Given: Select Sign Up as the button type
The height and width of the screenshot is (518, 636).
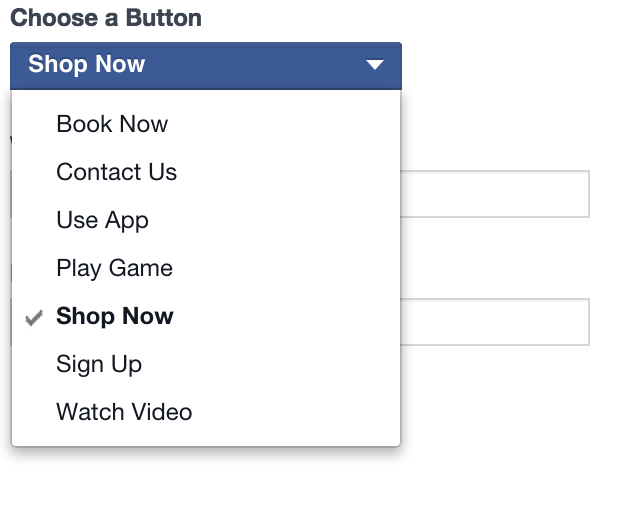Looking at the screenshot, I should (x=206, y=364).
